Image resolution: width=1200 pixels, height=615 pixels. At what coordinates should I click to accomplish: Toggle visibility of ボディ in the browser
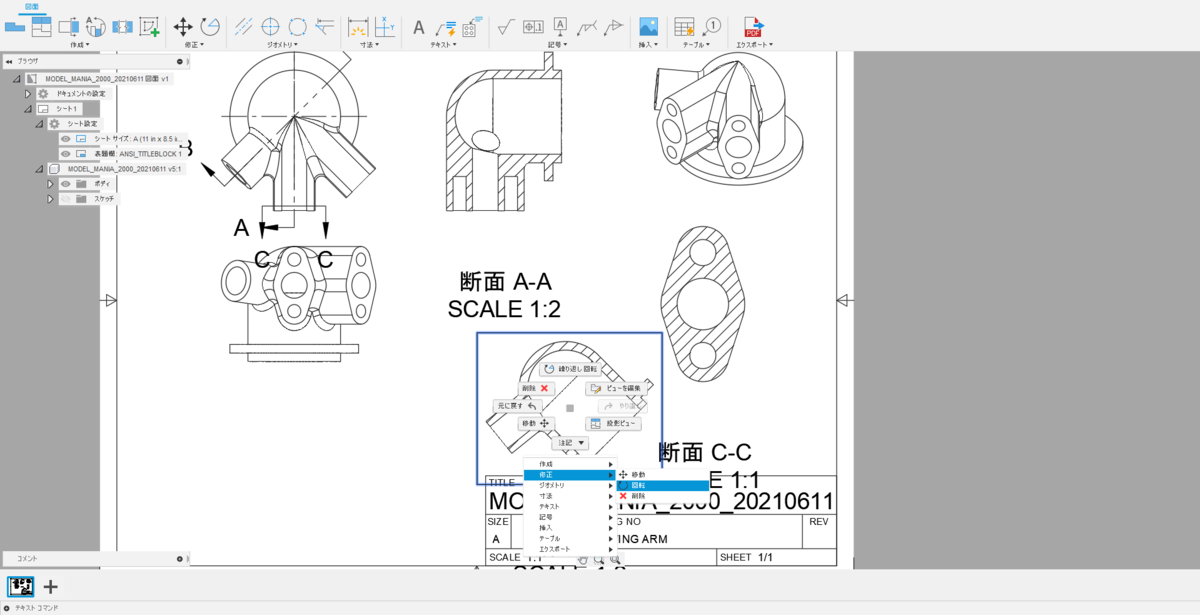65,184
